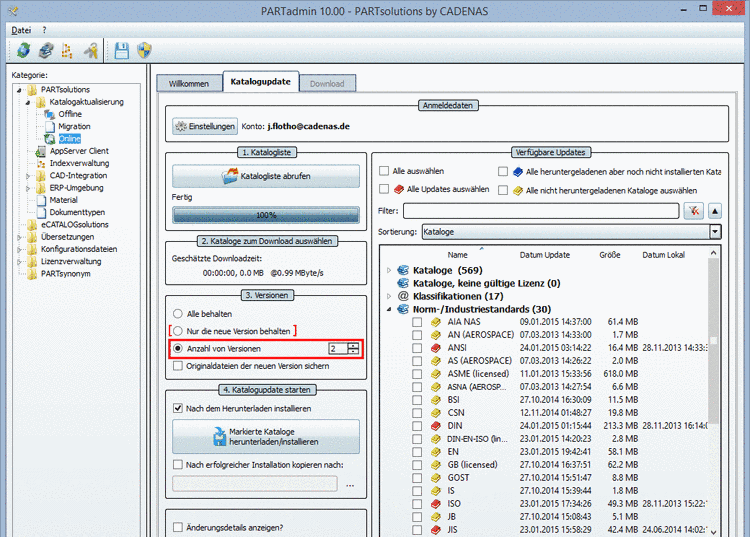Collapse the Katalogaktualisierung tree node
Image resolution: width=750 pixels, height=537 pixels.
28,102
